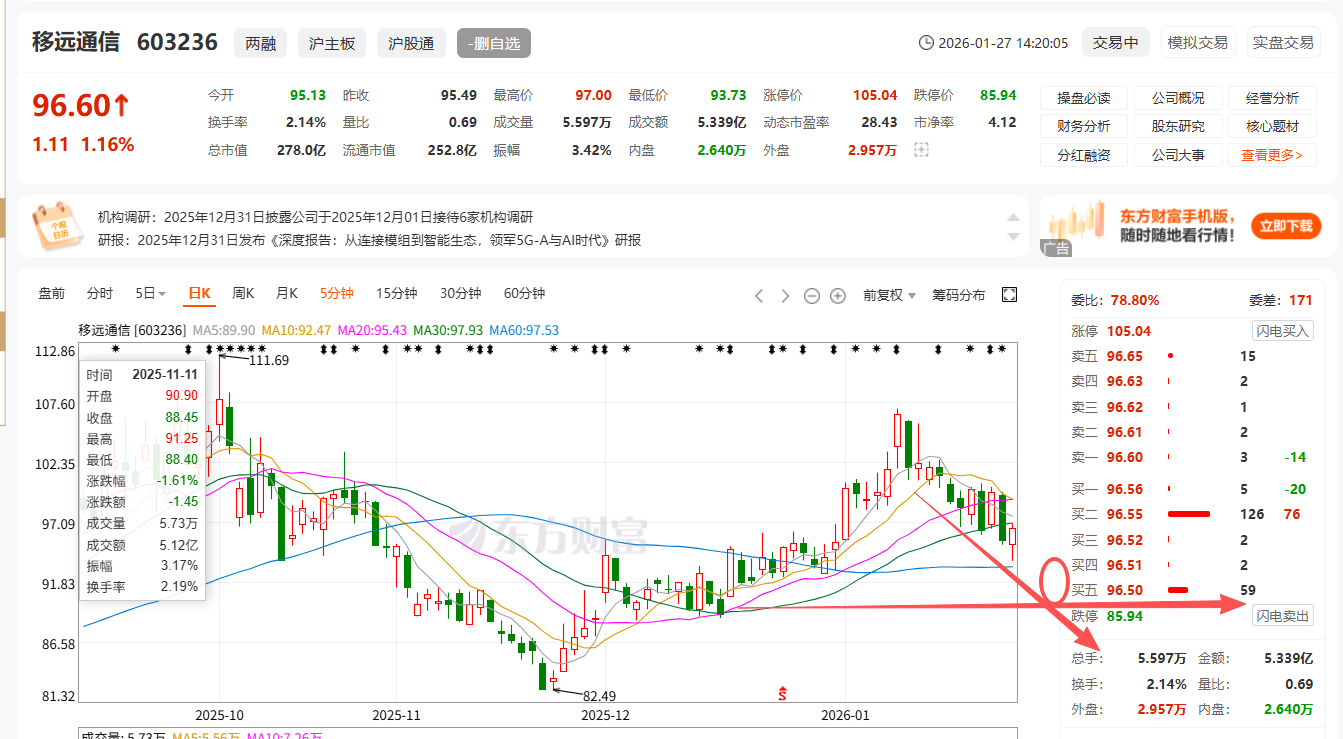Image resolution: width=1343 pixels, height=739 pixels.
Task: Click the 卖五 price 96.65
Action: 1124,356
